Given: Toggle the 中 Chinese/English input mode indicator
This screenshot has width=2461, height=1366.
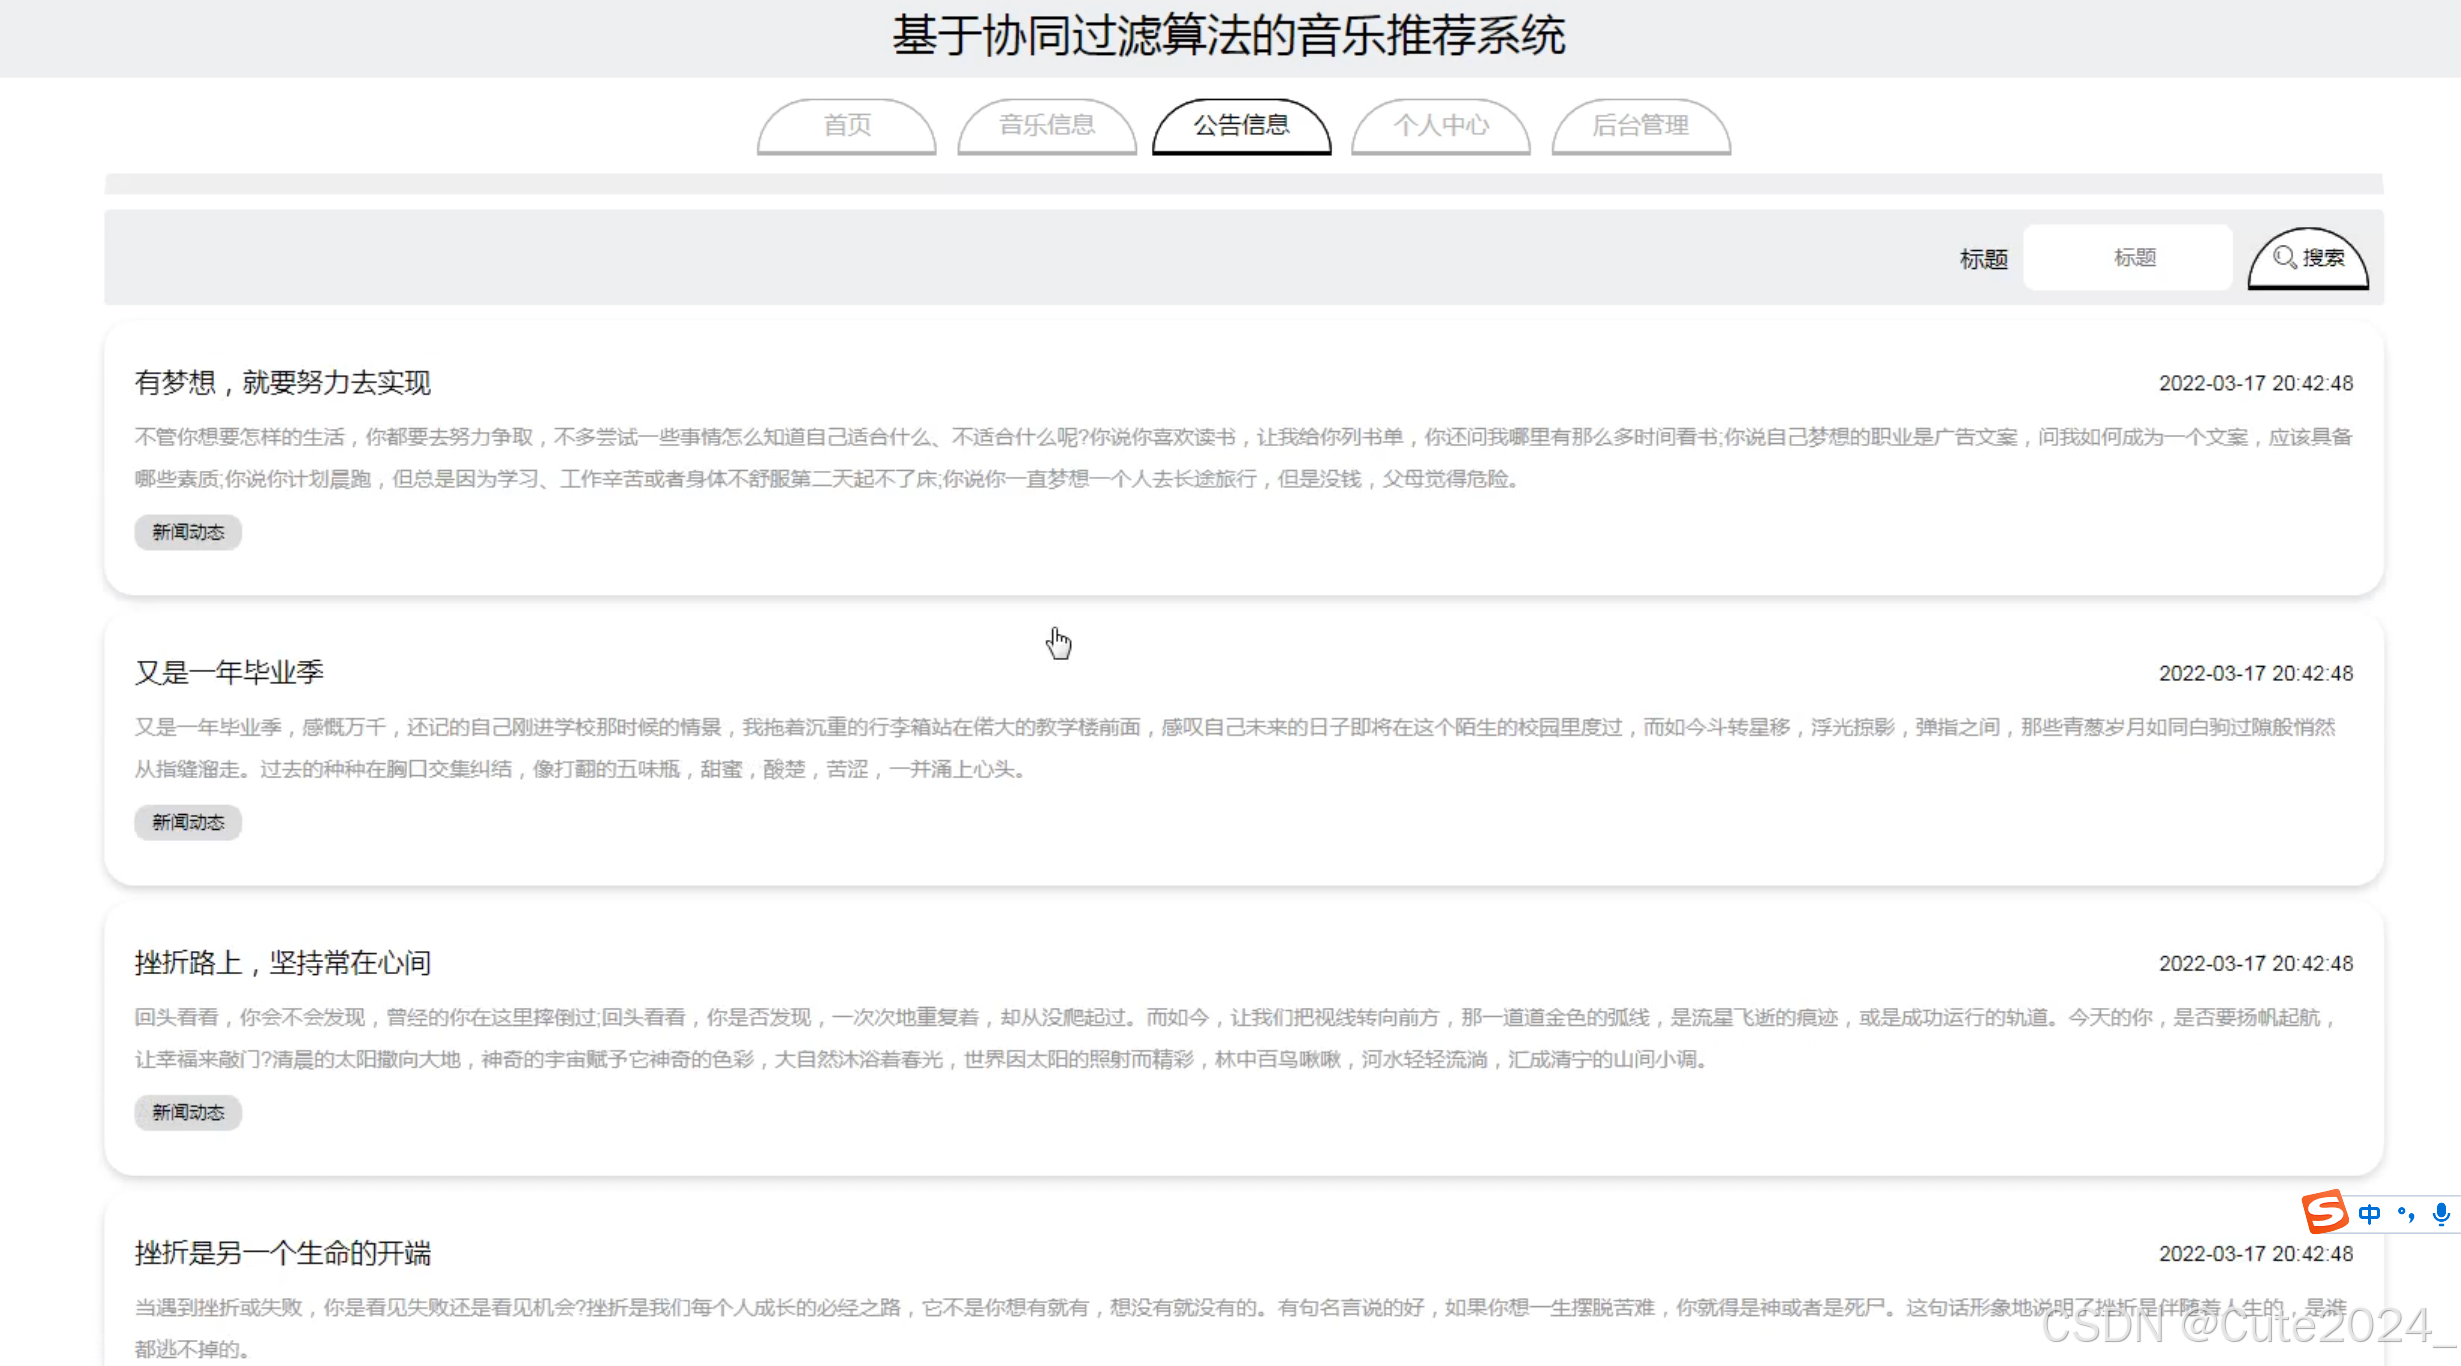Looking at the screenshot, I should point(2368,1213).
